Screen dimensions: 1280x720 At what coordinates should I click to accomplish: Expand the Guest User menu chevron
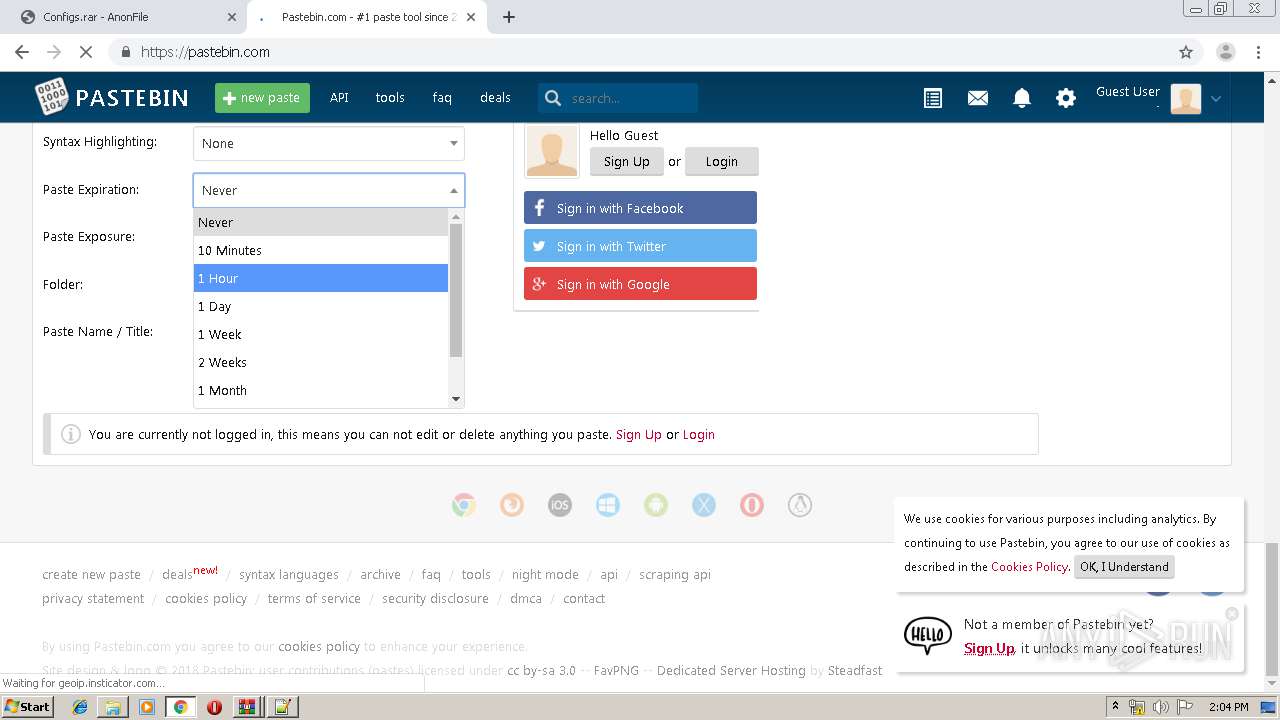(x=1216, y=98)
